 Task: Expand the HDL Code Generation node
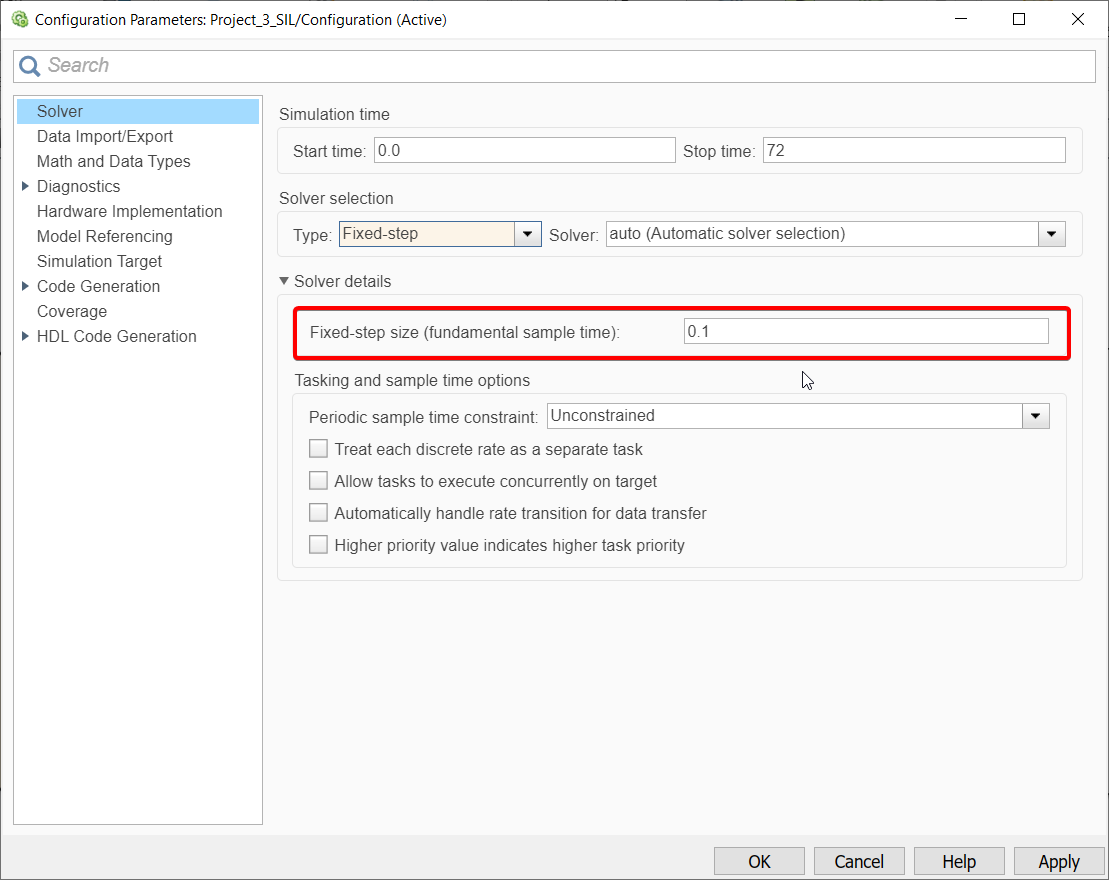[25, 336]
